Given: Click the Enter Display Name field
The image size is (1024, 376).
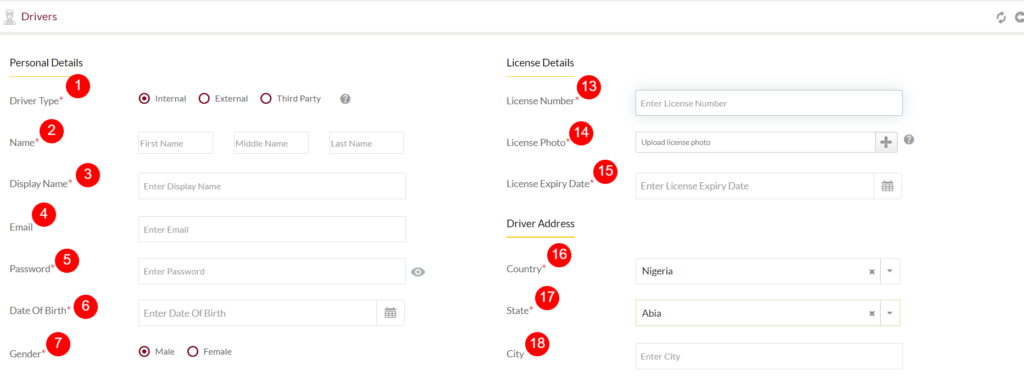Looking at the screenshot, I should pyautogui.click(x=272, y=186).
